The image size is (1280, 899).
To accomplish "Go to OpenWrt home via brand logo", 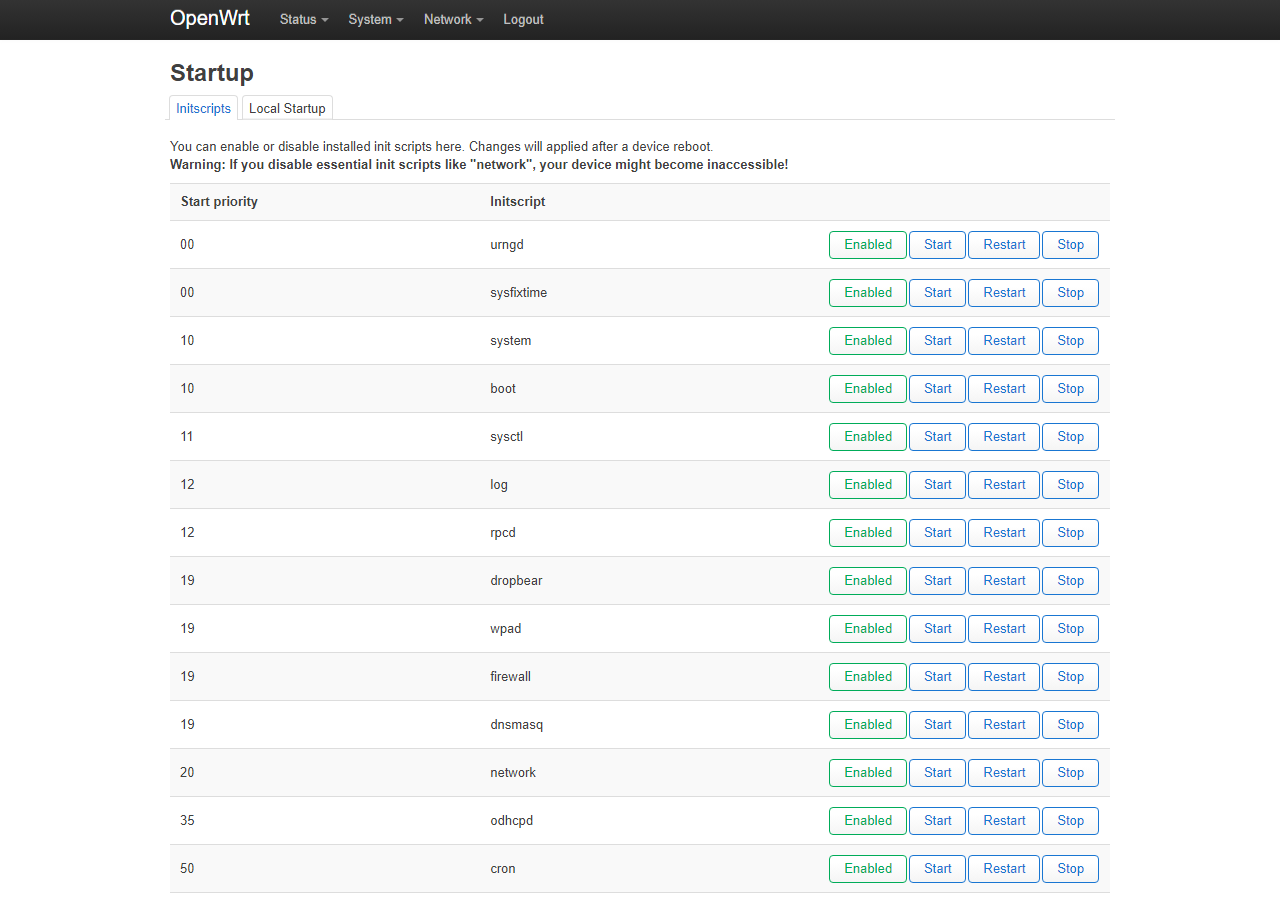I will pyautogui.click(x=210, y=19).
